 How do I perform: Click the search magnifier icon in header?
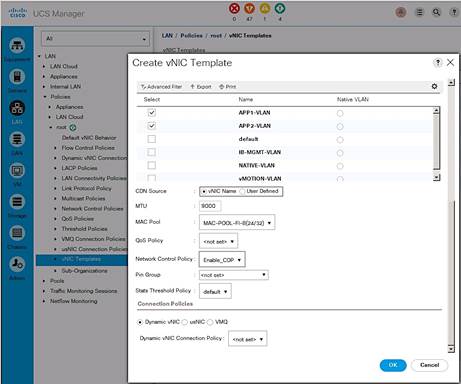click(x=436, y=12)
